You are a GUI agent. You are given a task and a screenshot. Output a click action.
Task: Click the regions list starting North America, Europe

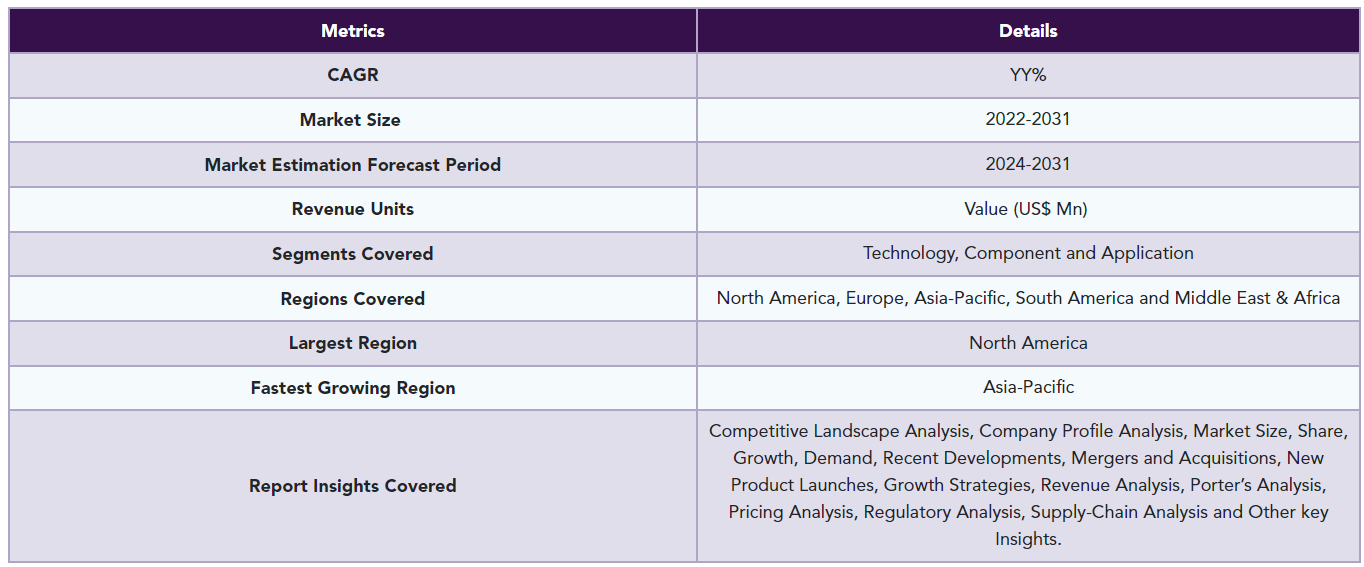click(x=1028, y=299)
